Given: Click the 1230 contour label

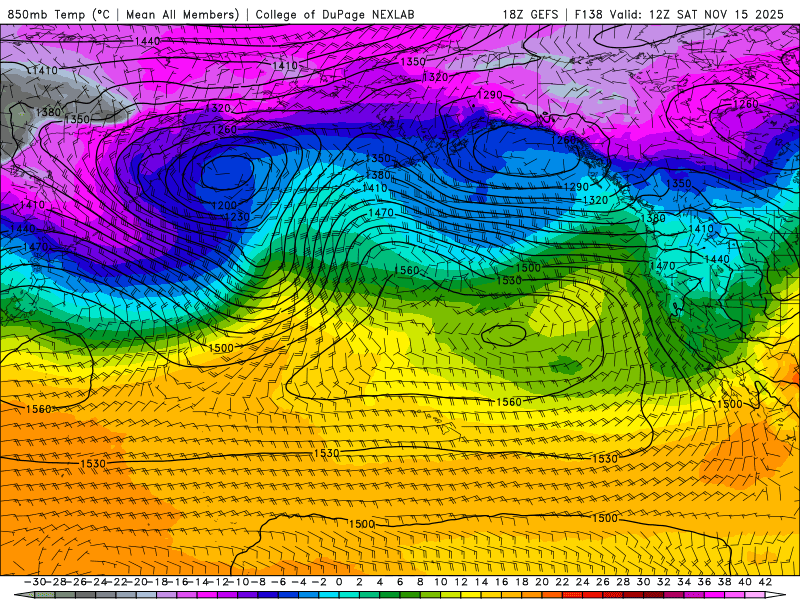Looking at the screenshot, I should coord(237,217).
